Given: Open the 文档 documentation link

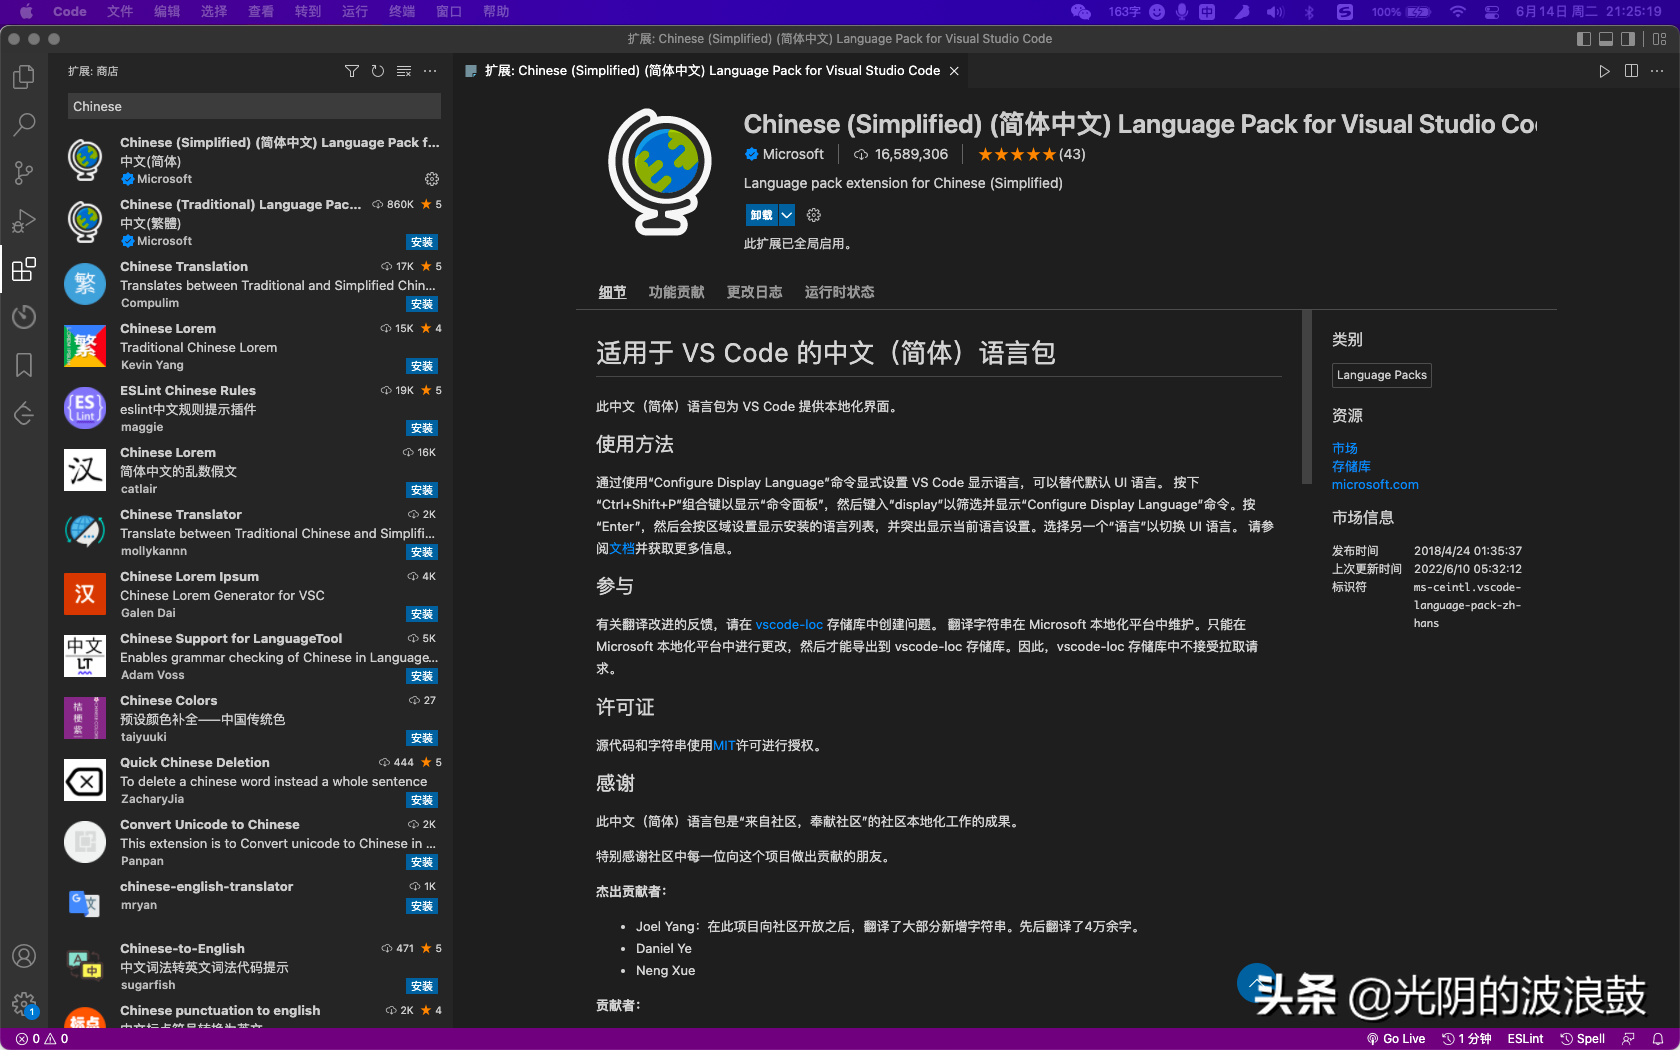Looking at the screenshot, I should tap(622, 548).
